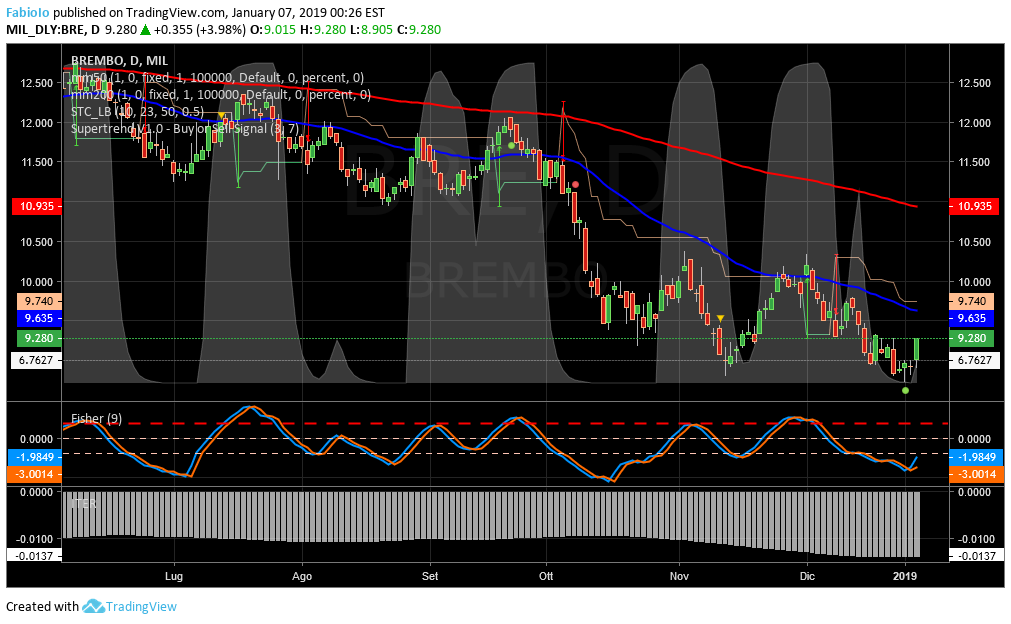Click the Ott month on time axis
The width and height of the screenshot is (1011, 624).
pyautogui.click(x=546, y=576)
